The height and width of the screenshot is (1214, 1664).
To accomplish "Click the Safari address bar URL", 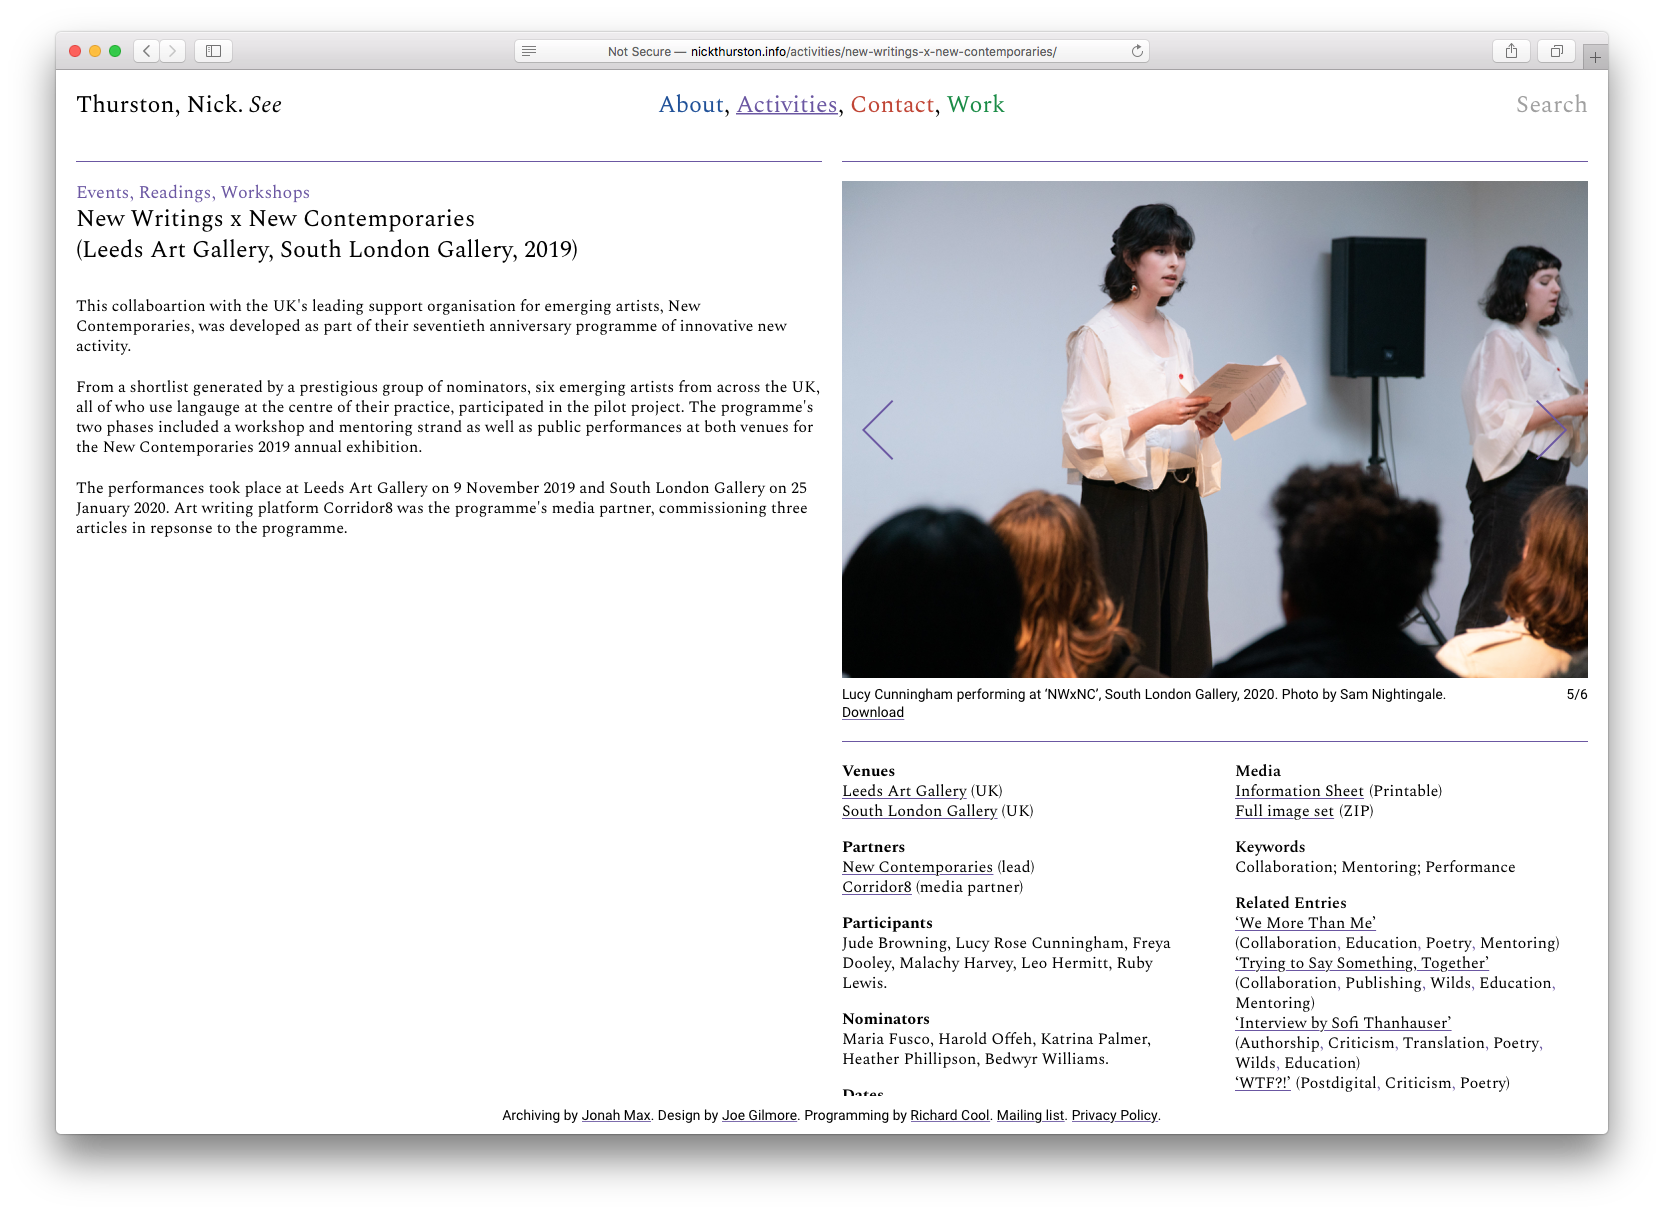I will point(832,51).
